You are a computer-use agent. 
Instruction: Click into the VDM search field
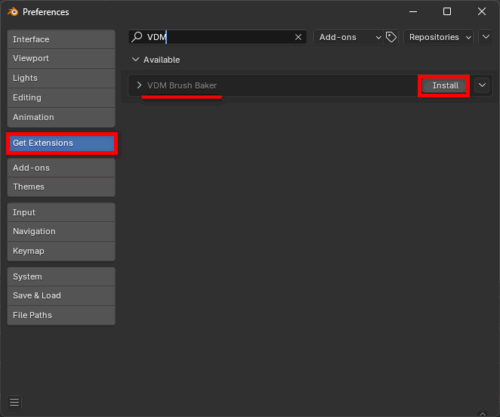point(218,37)
